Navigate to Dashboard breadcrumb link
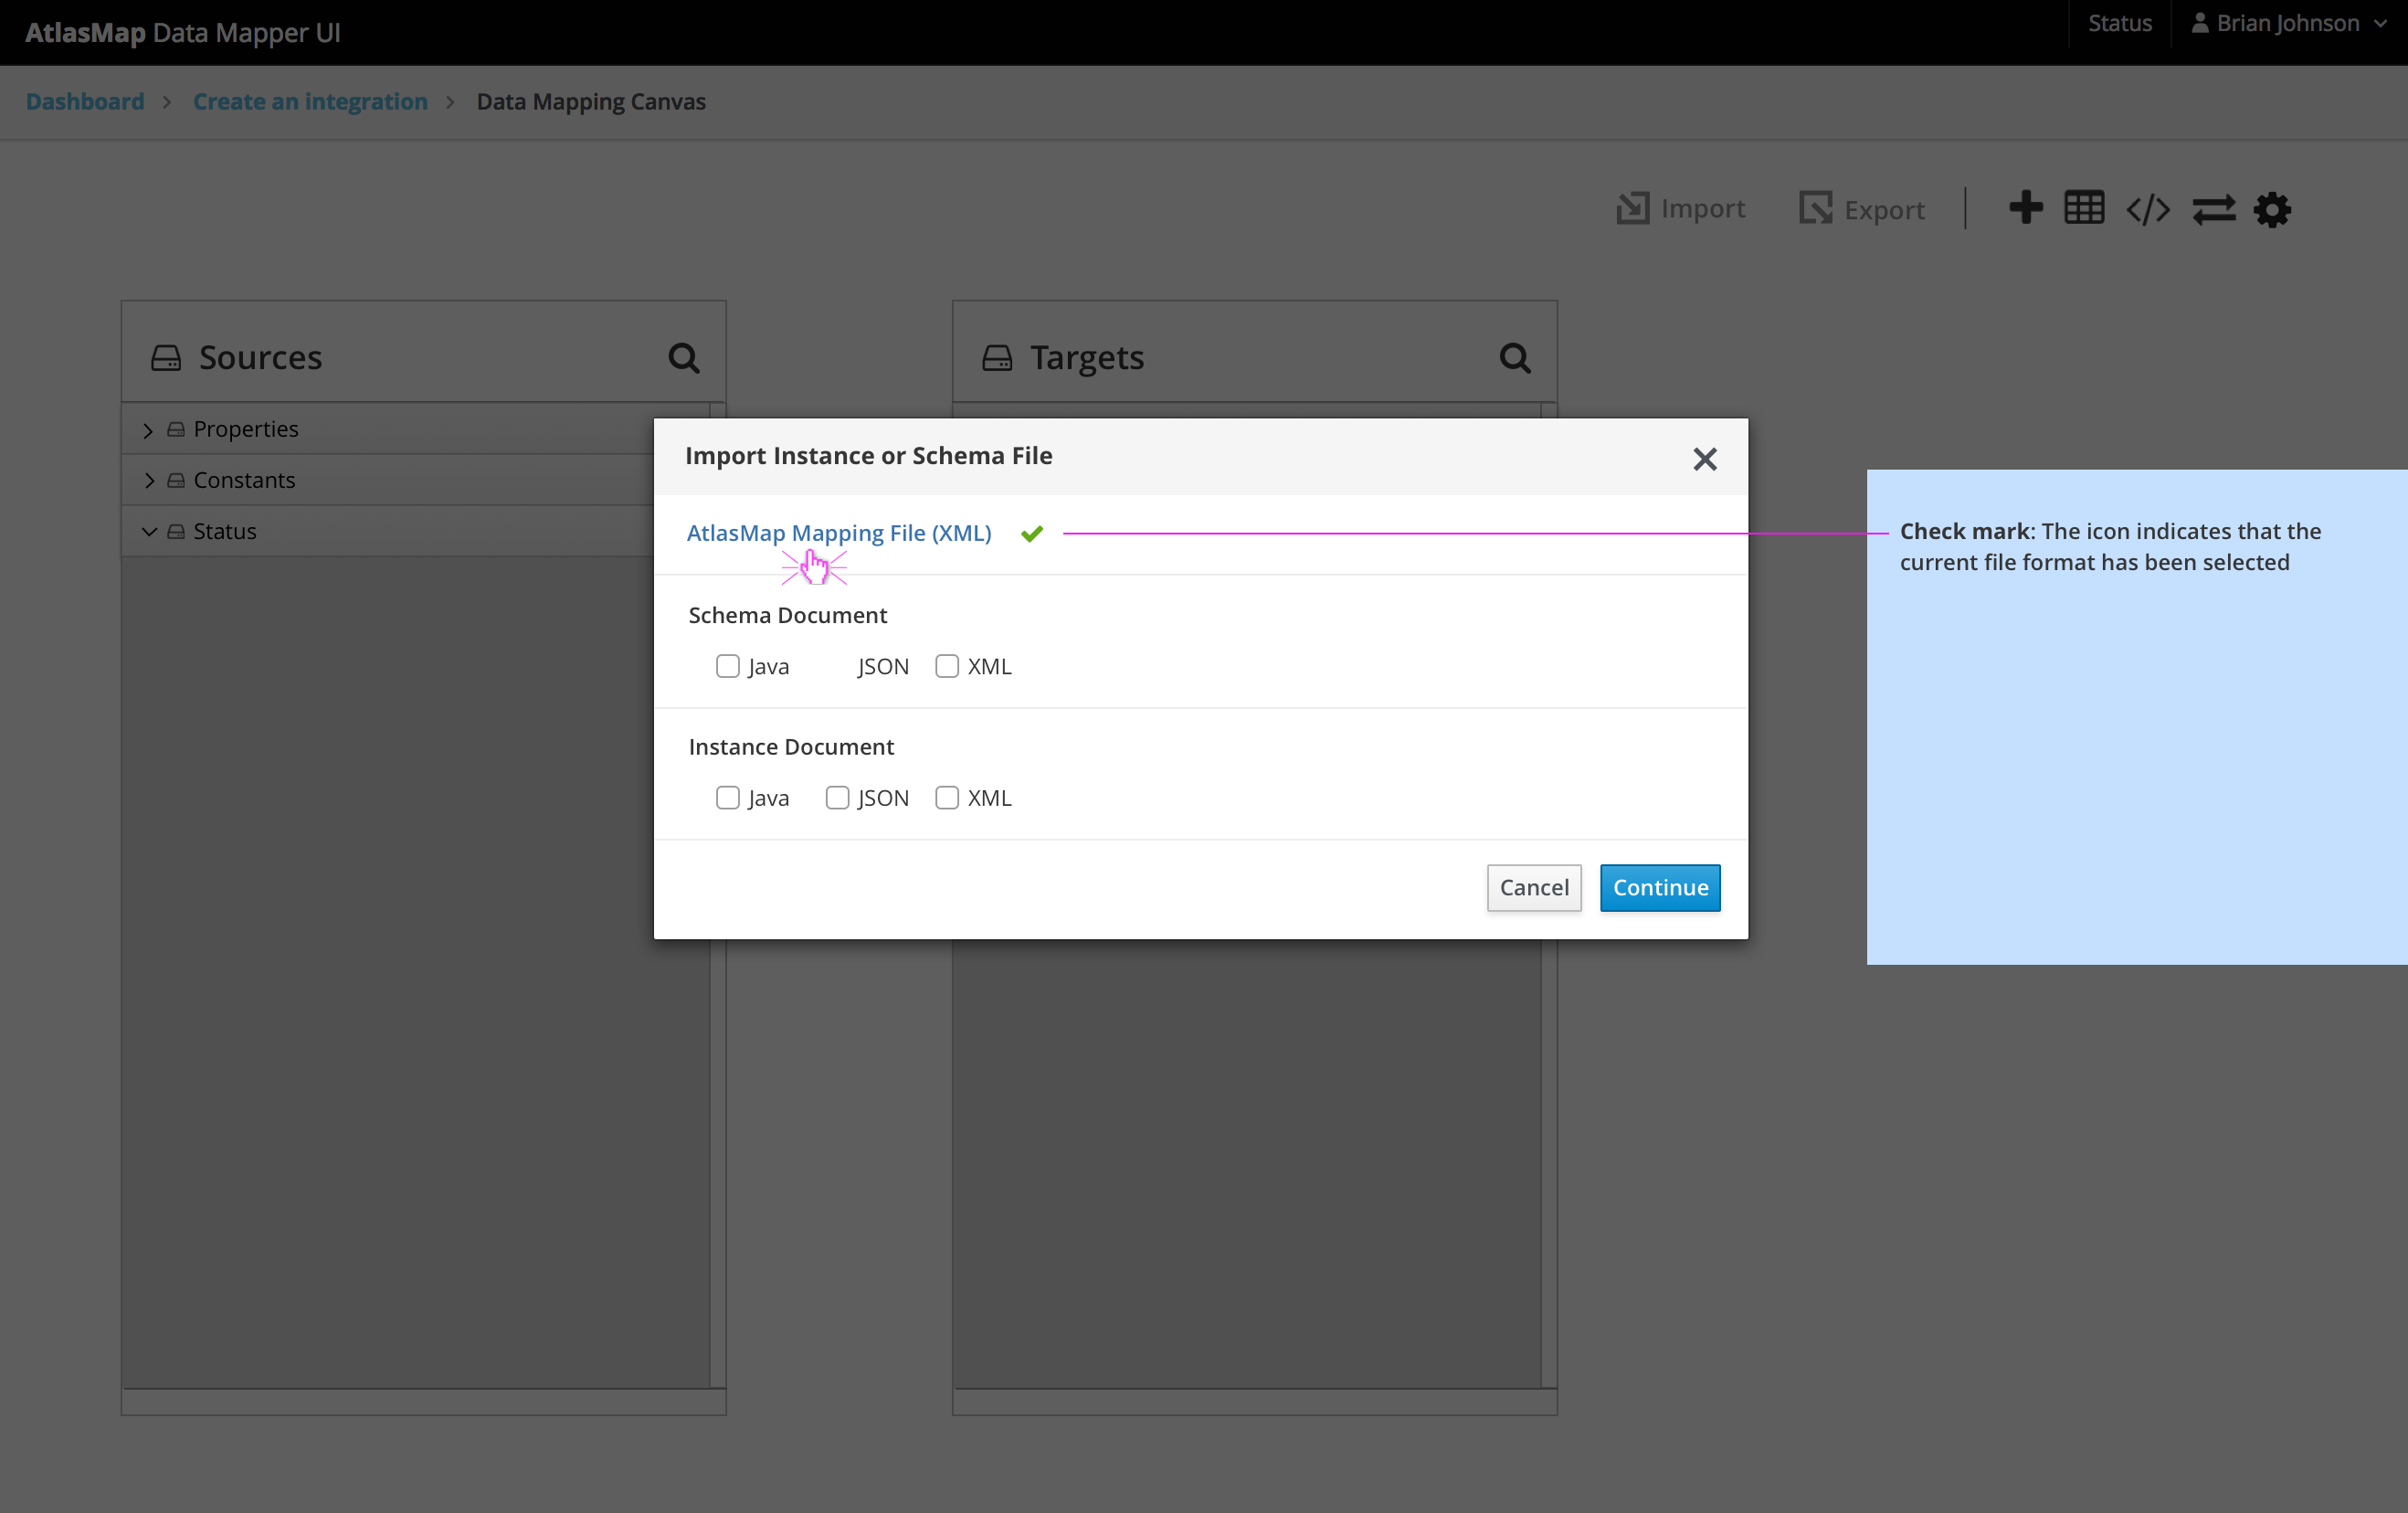 (84, 101)
